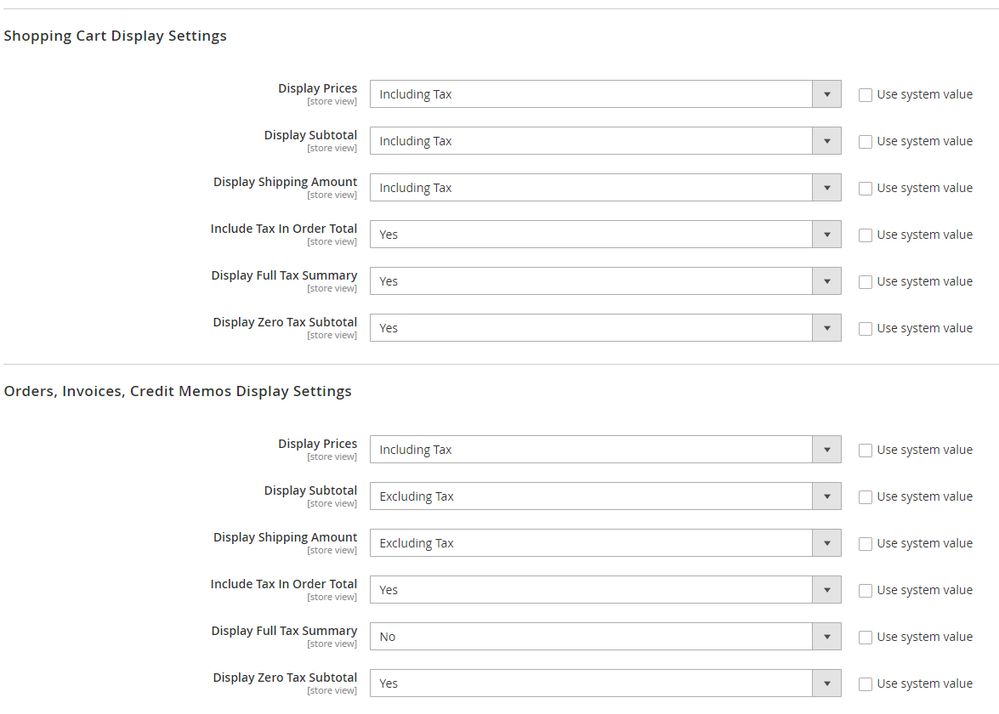Check system value for Orders Display Zero Tax Subtotal

865,684
